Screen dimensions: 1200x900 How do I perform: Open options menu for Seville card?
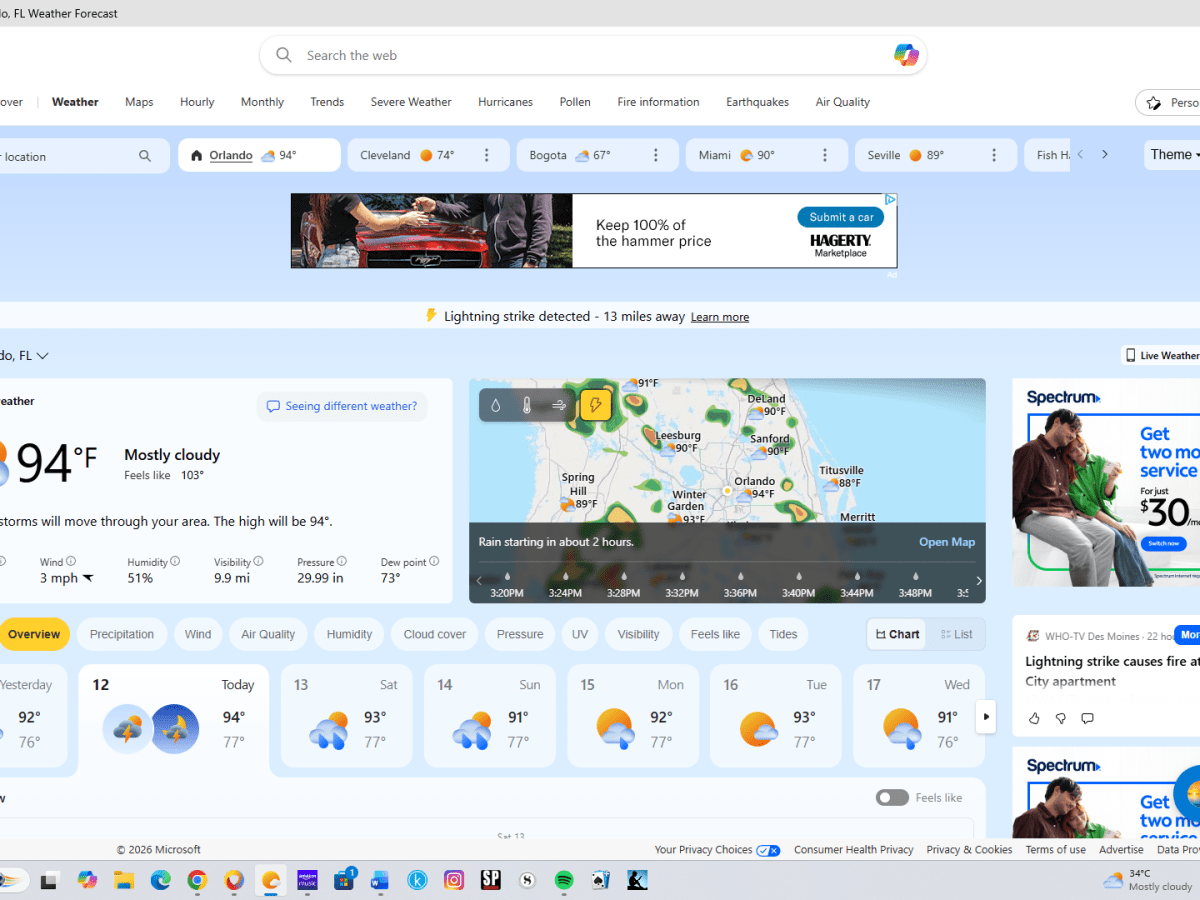coord(994,155)
